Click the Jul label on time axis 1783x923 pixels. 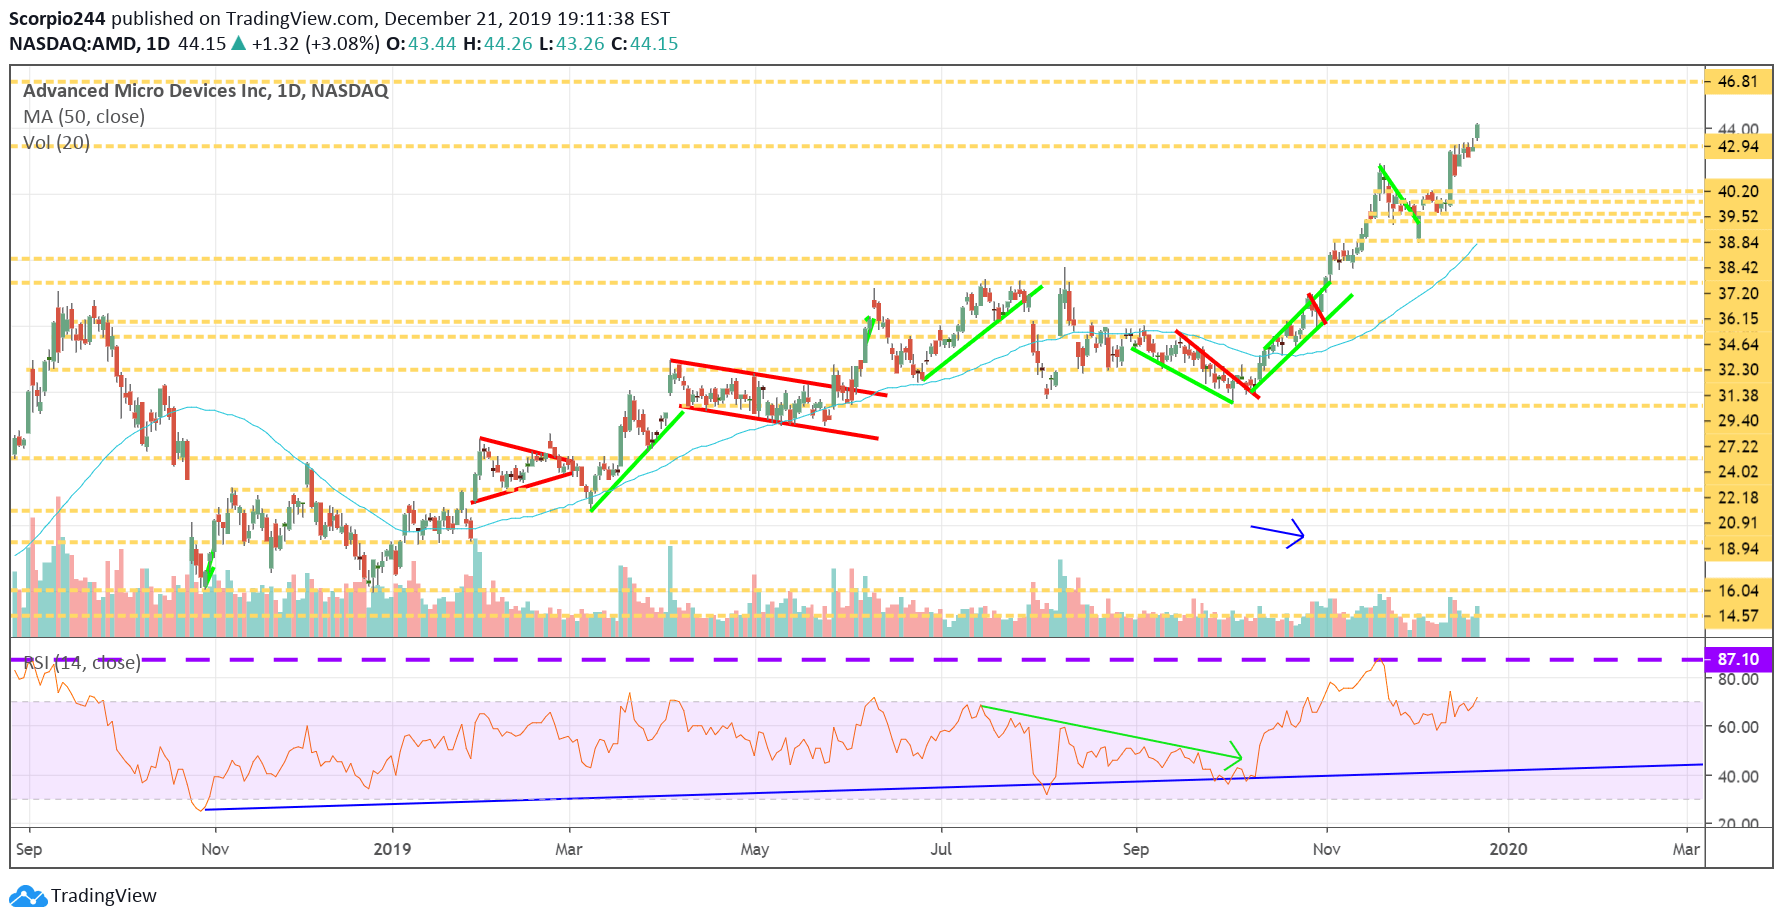pyautogui.click(x=941, y=849)
